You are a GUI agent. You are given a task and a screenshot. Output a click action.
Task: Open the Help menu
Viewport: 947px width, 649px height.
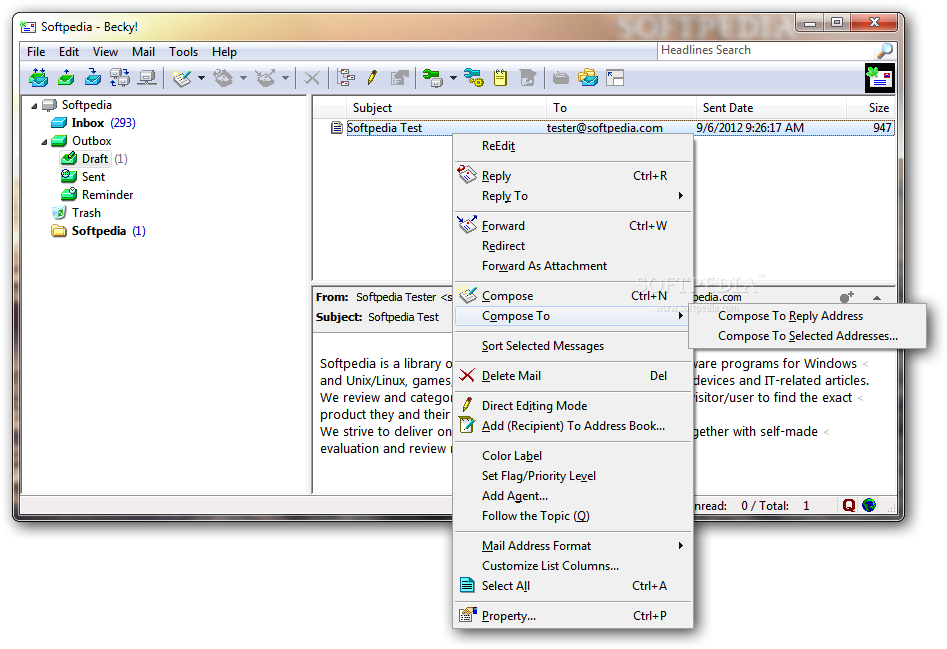tap(224, 52)
